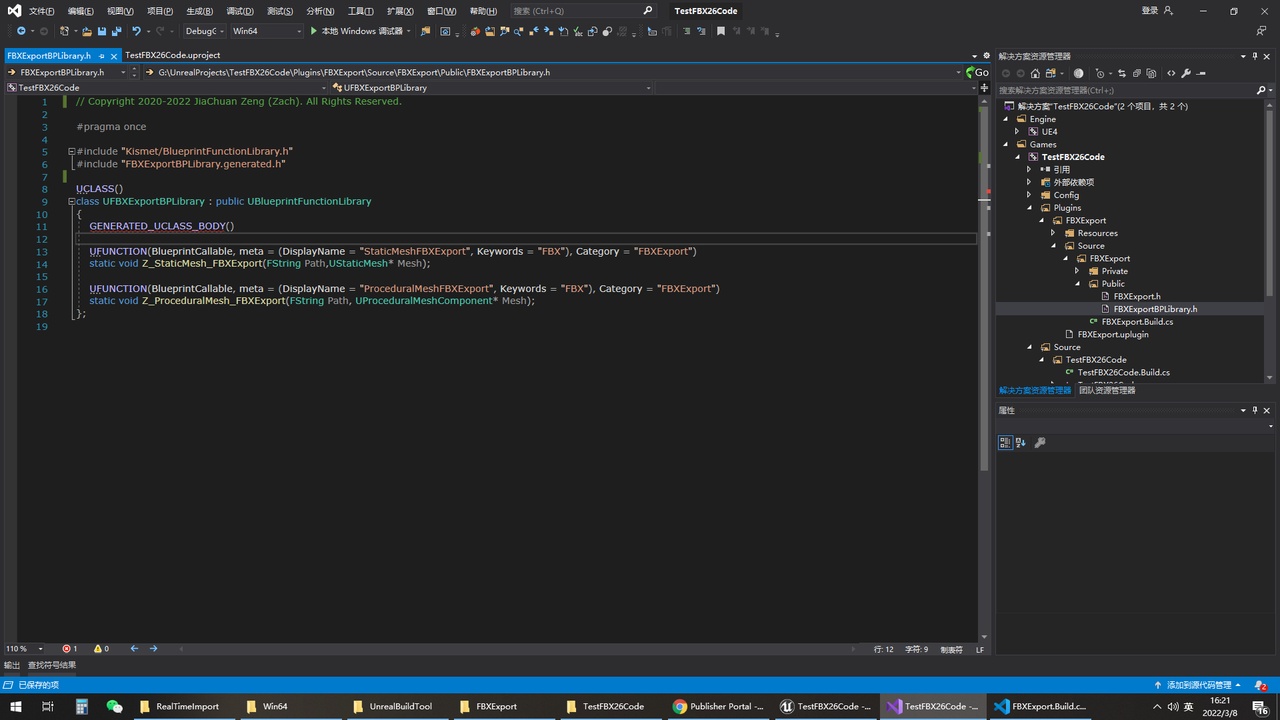Viewport: 1280px width, 720px height.
Task: Open the DebugGame configuration dropdown
Action: click(204, 31)
